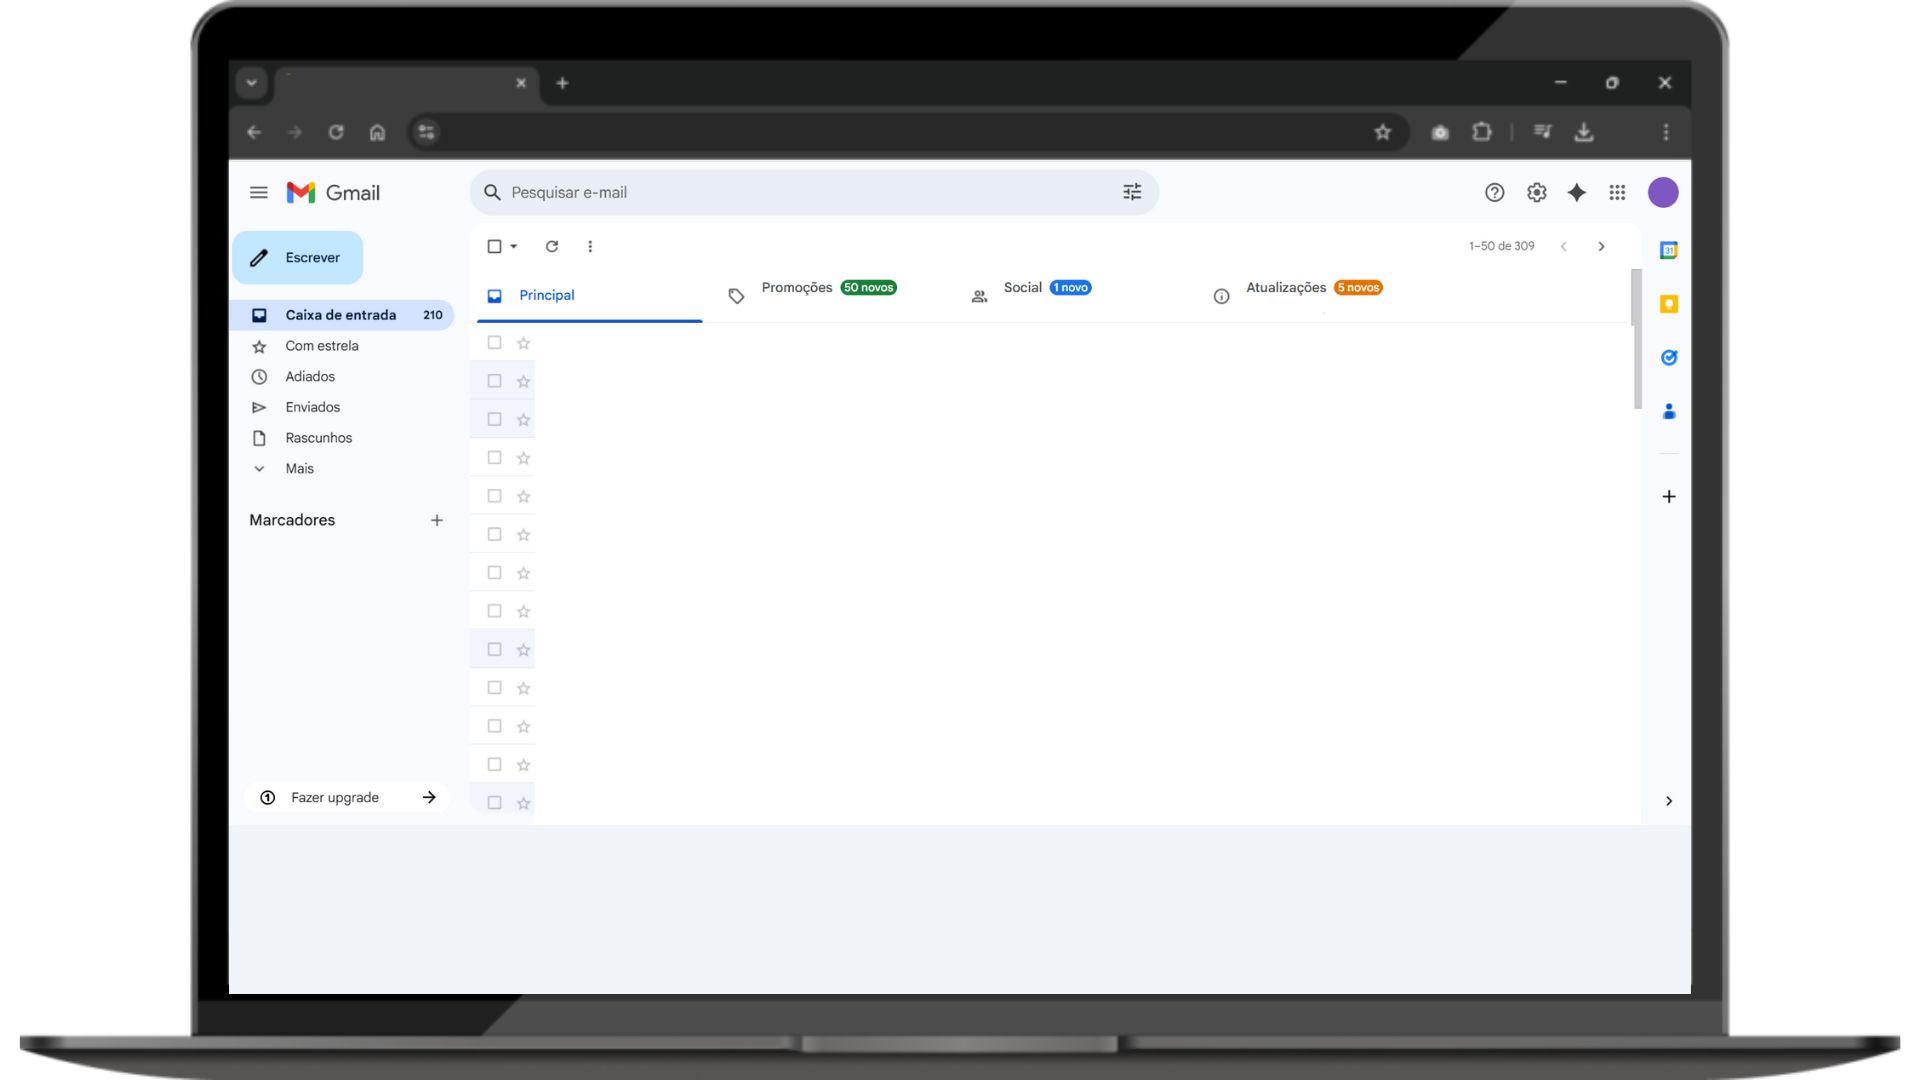Show side panel using bottom-right chevron

tap(1668, 801)
